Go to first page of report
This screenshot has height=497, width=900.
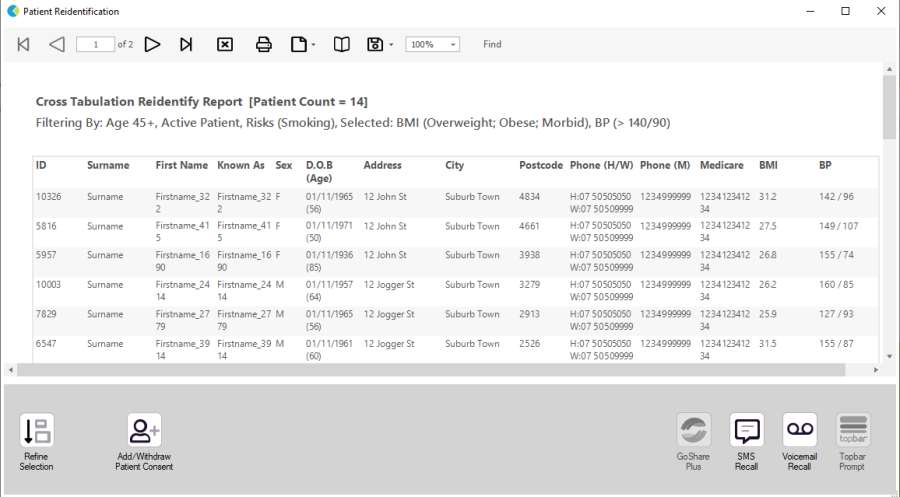click(24, 44)
